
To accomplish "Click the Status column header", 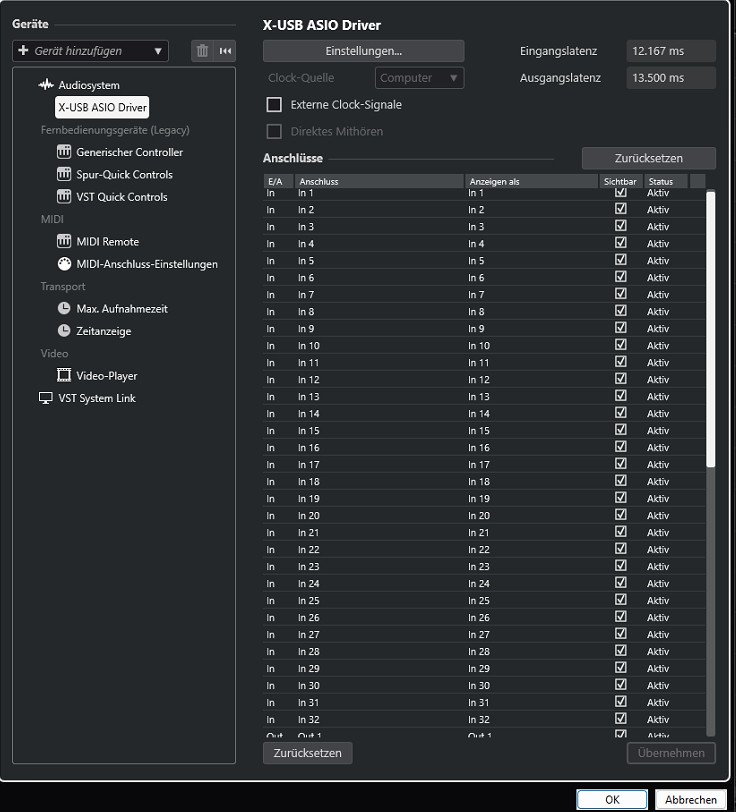I will (666, 181).
